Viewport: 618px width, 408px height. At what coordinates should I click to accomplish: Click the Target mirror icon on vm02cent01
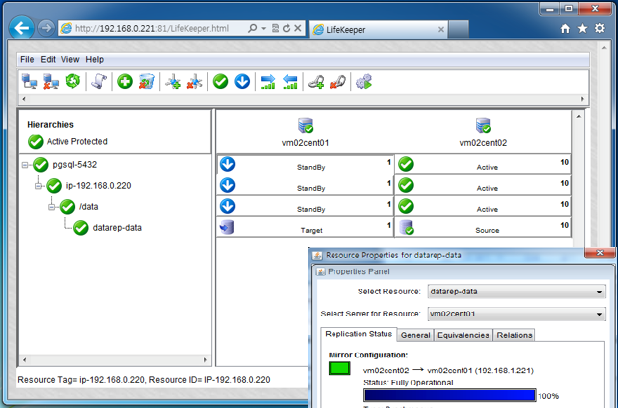coord(227,227)
